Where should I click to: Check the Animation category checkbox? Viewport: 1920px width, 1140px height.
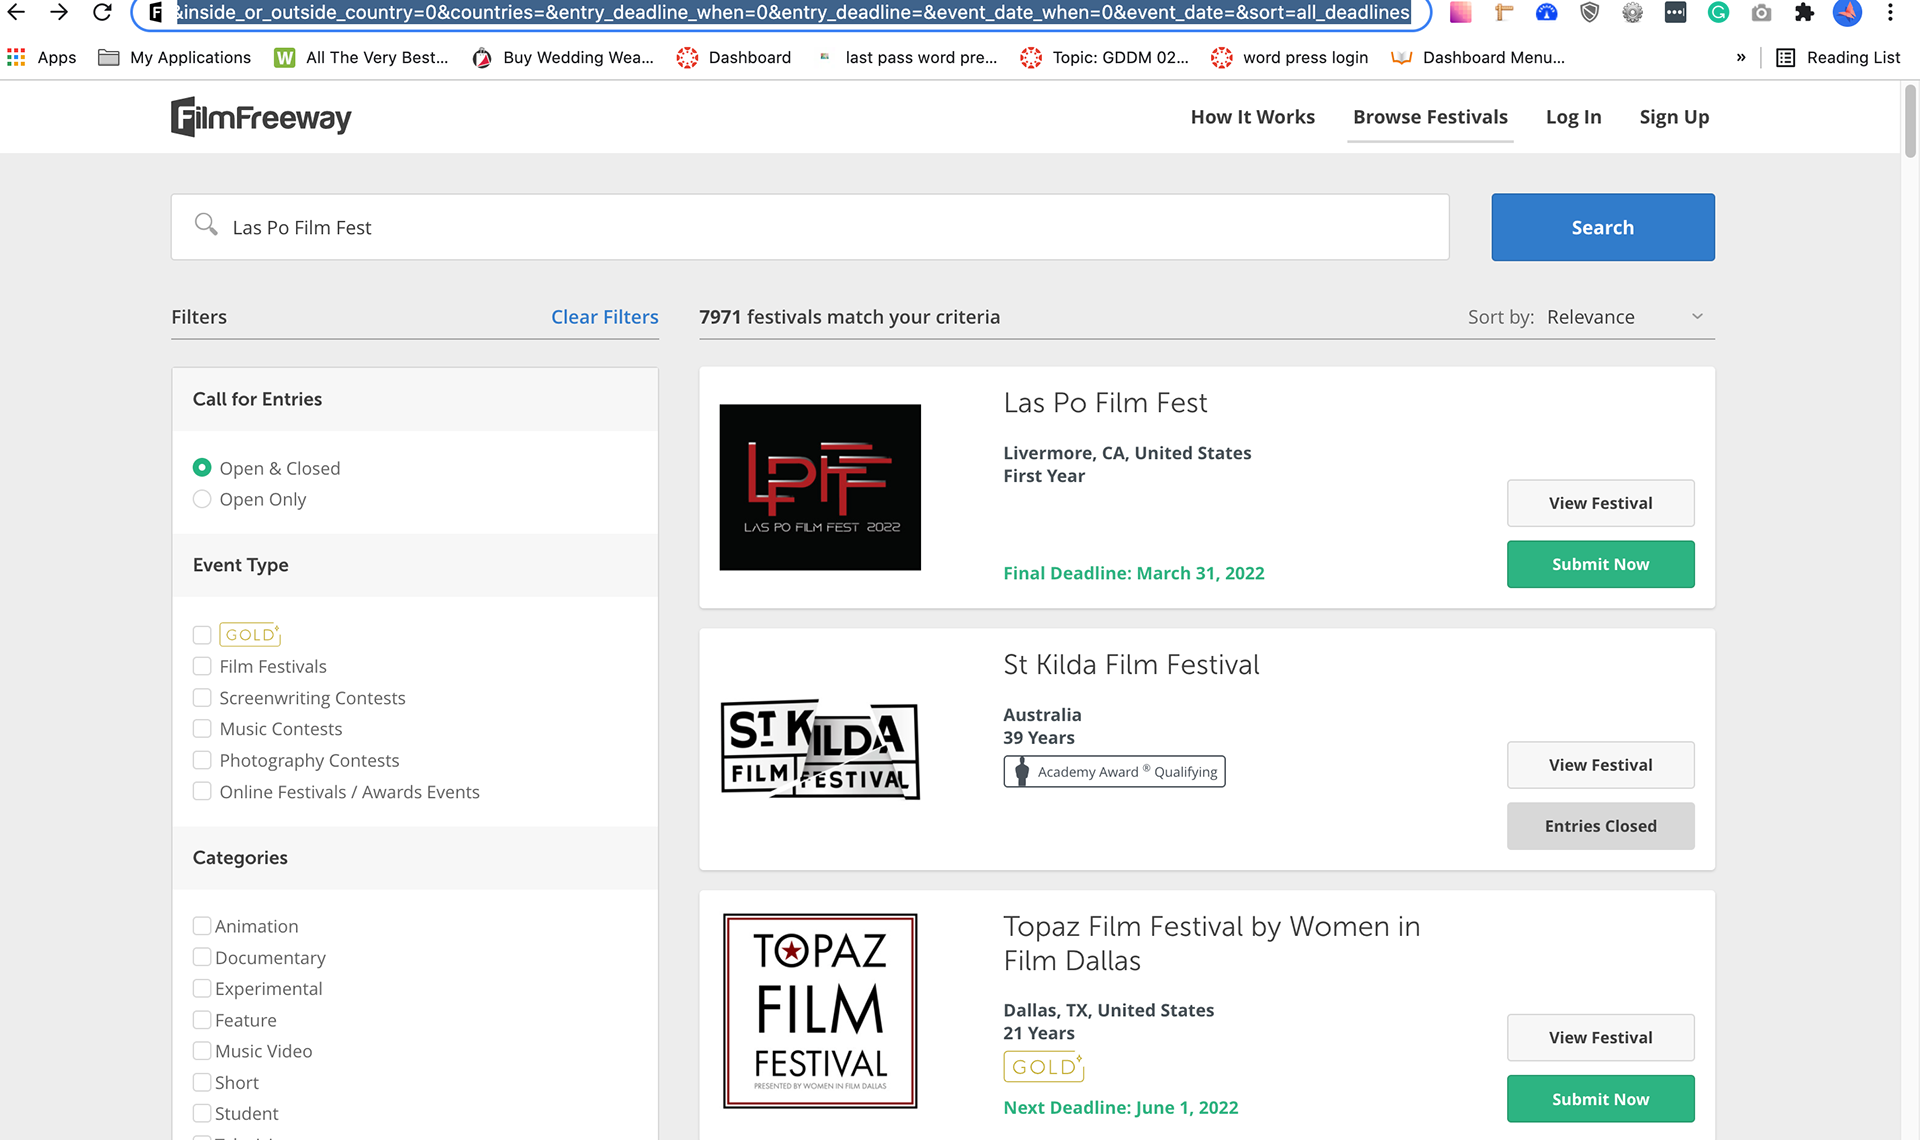coord(202,926)
